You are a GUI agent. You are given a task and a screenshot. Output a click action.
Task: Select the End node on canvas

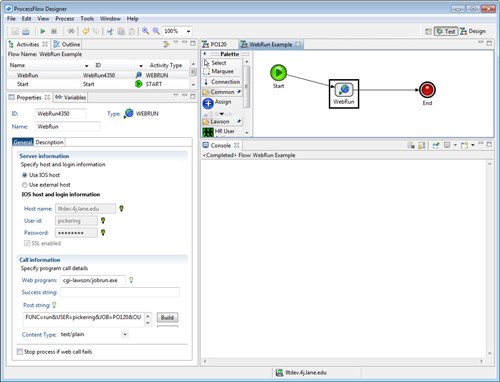pyautogui.click(x=427, y=90)
